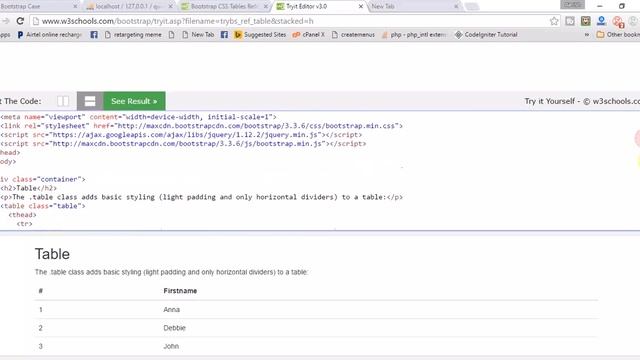Screen dimensions: 640x360
Task: Open php - php_intl extension bookmark
Action: click(x=413, y=35)
